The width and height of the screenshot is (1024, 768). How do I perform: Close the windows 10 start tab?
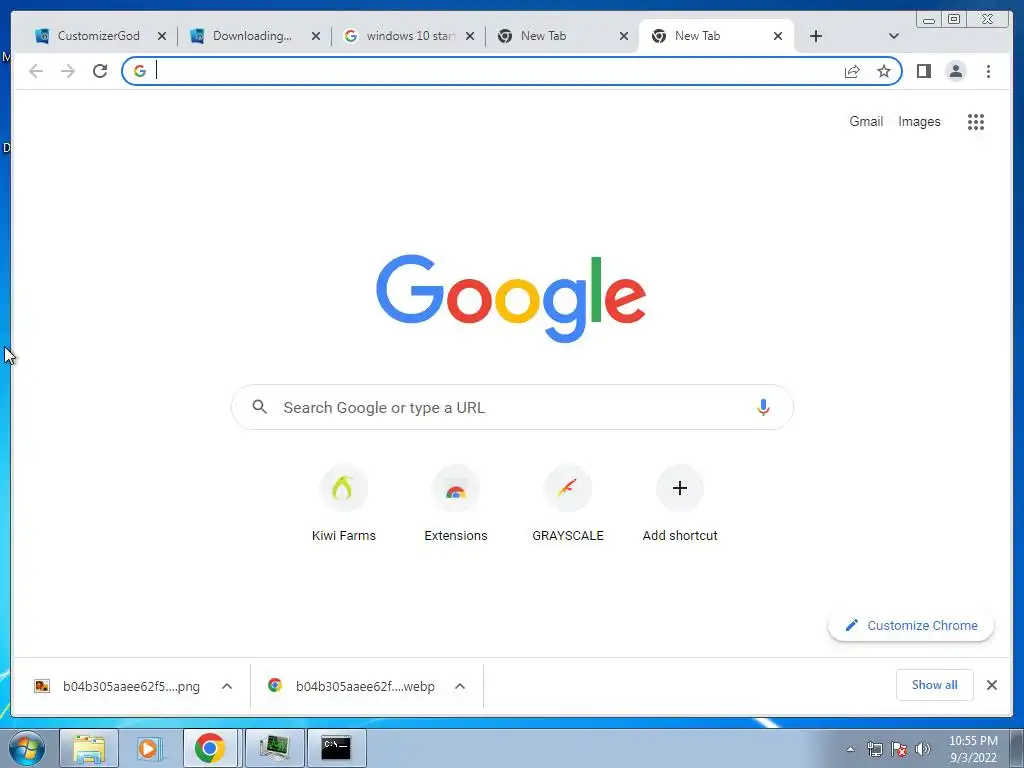[x=470, y=36]
